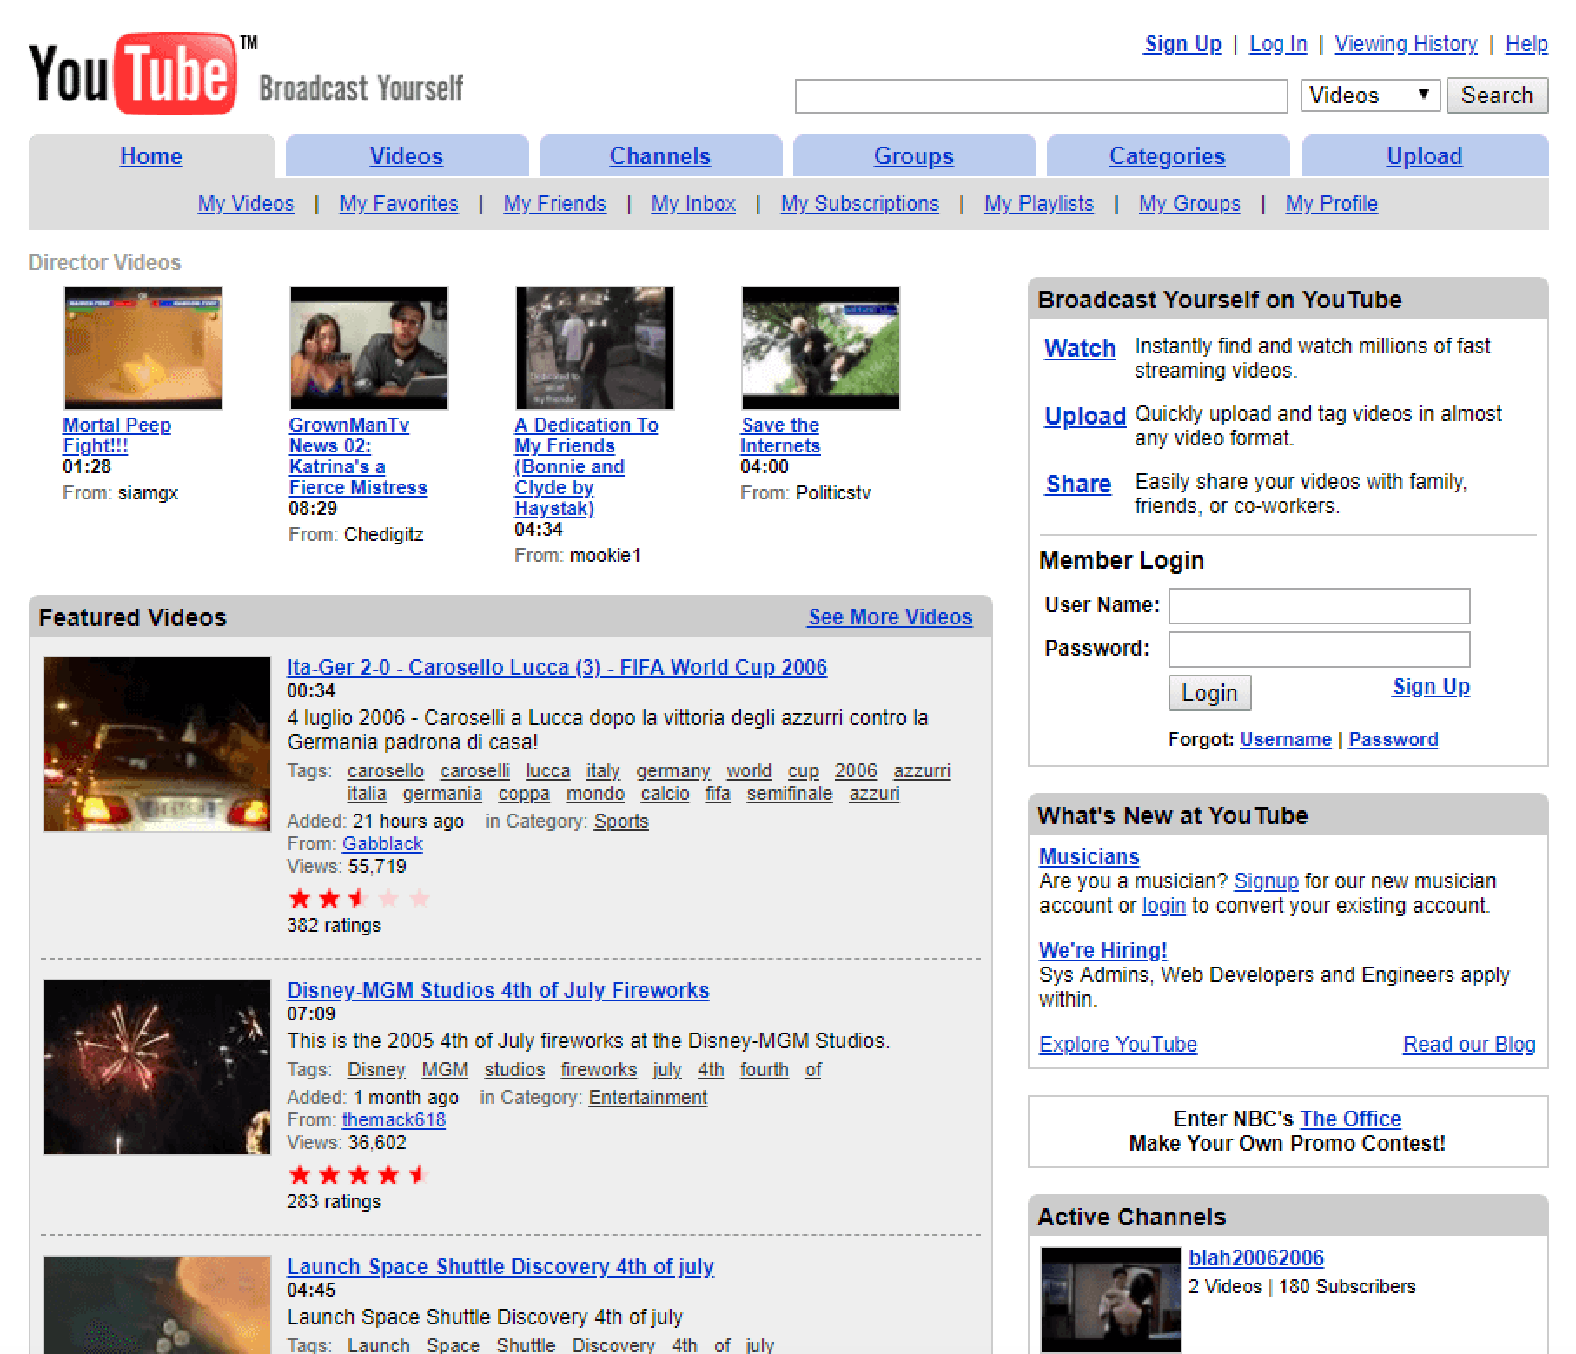Switch to the Upload tab

point(1424,156)
